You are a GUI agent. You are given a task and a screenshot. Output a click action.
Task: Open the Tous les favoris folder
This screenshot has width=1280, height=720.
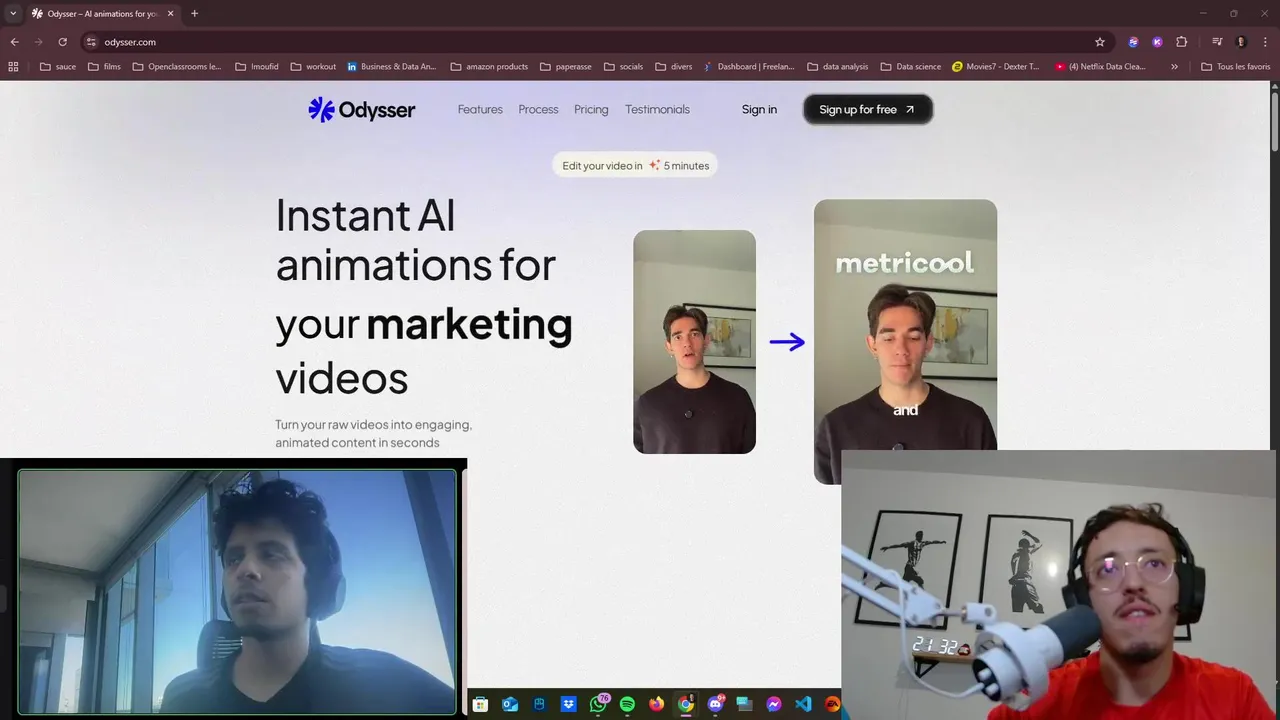[x=1236, y=67]
